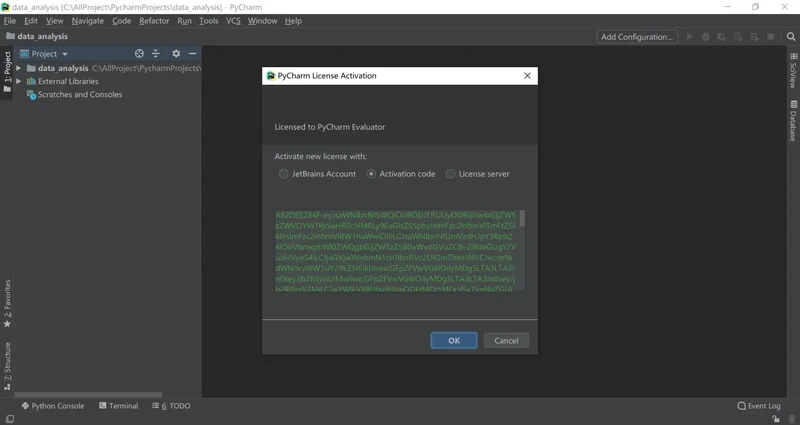Click the Project panel settings gear icon

pos(176,54)
